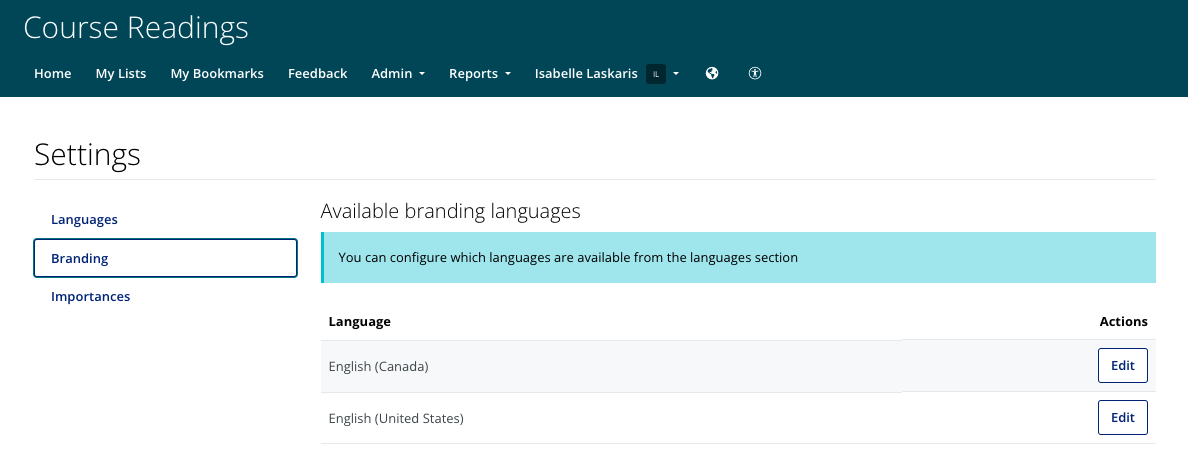Click the English (Canada) row text

tap(378, 367)
